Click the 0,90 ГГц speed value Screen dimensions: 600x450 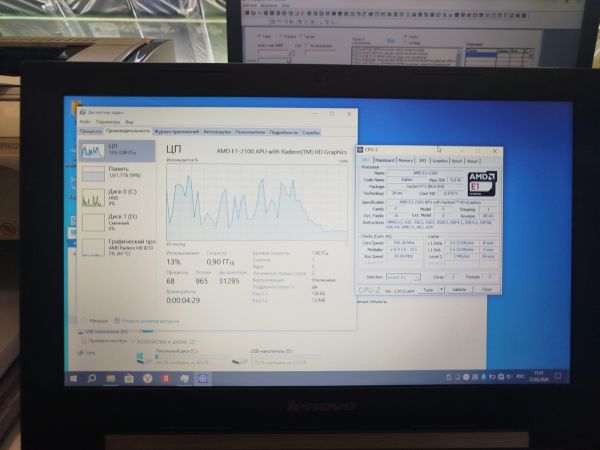tap(220, 262)
